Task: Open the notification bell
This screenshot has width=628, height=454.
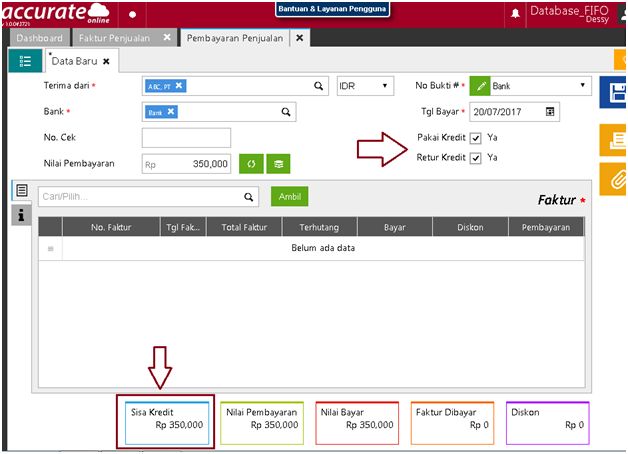Action: coord(515,13)
